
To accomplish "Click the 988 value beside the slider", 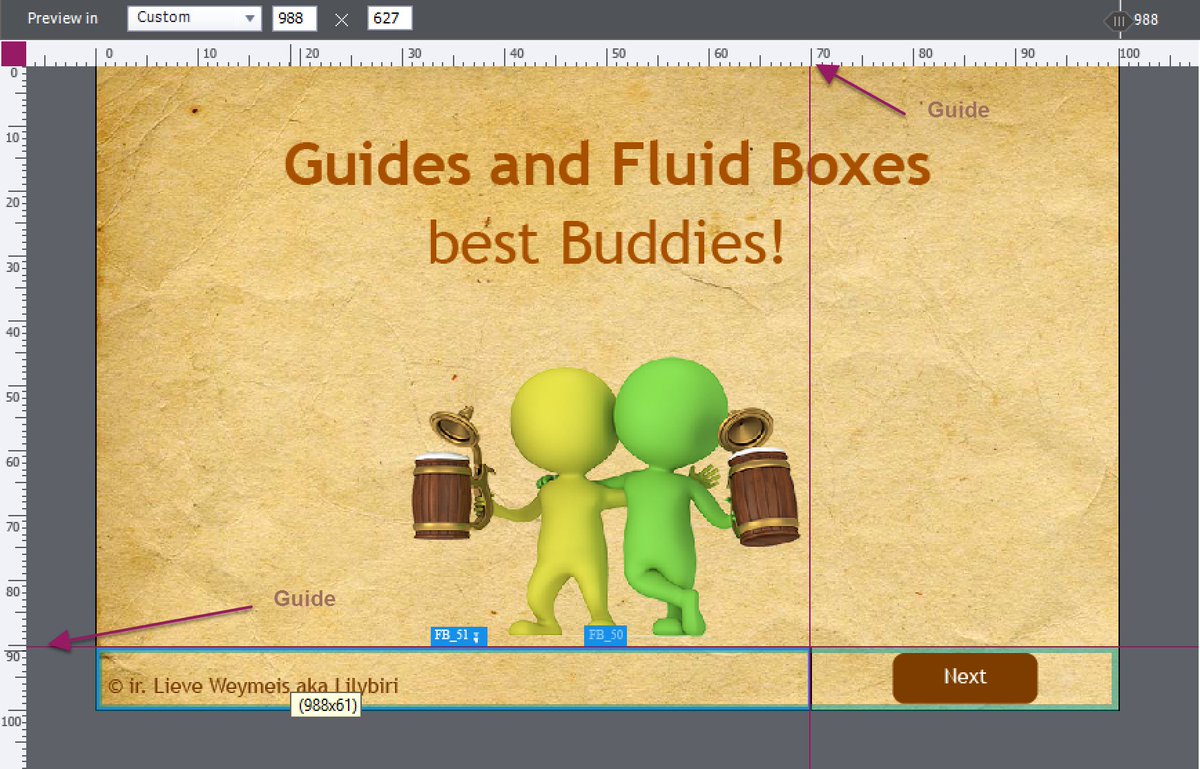I will [x=1146, y=20].
